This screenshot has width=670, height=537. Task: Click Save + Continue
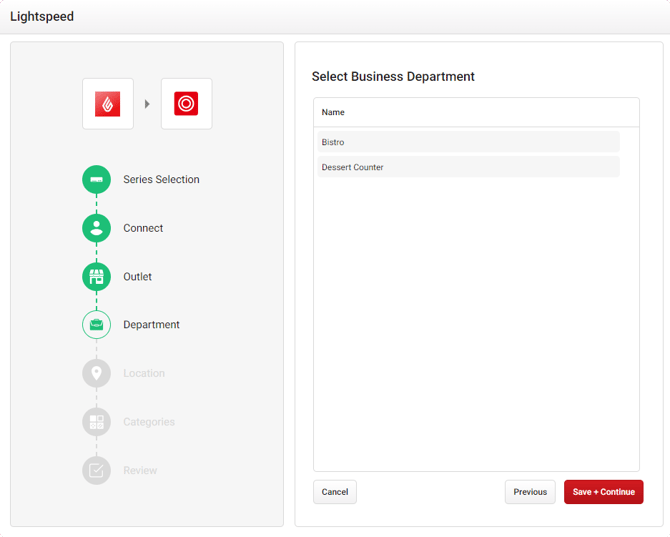point(603,492)
